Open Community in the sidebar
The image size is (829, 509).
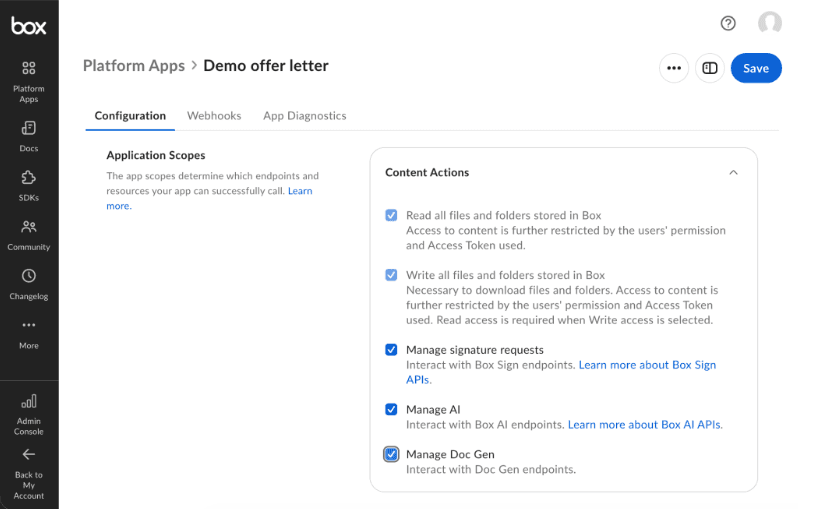click(29, 235)
